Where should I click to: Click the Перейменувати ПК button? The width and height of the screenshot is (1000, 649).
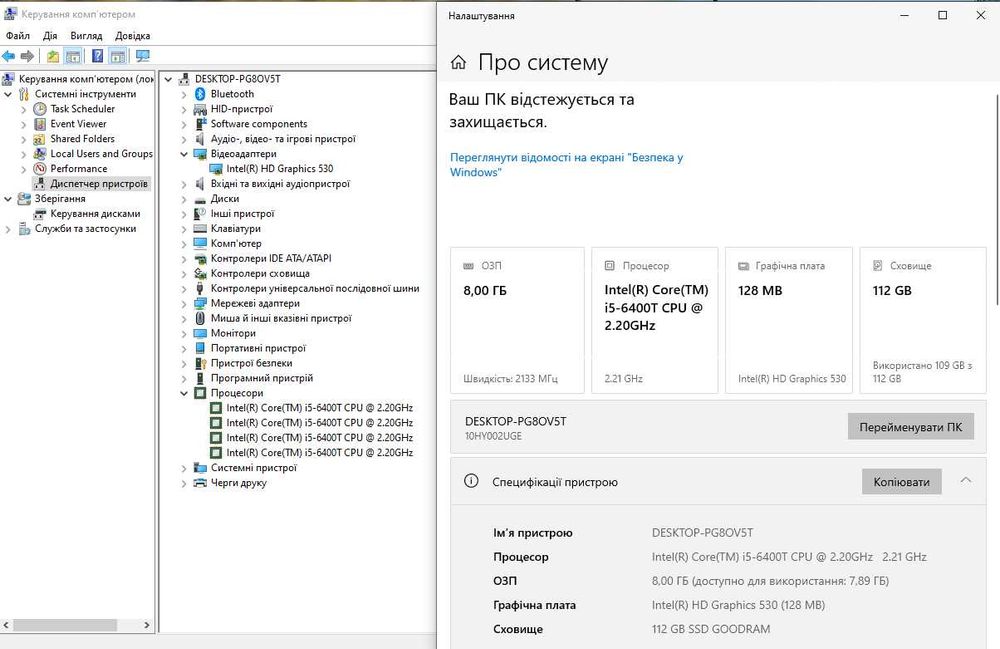pyautogui.click(x=910, y=427)
